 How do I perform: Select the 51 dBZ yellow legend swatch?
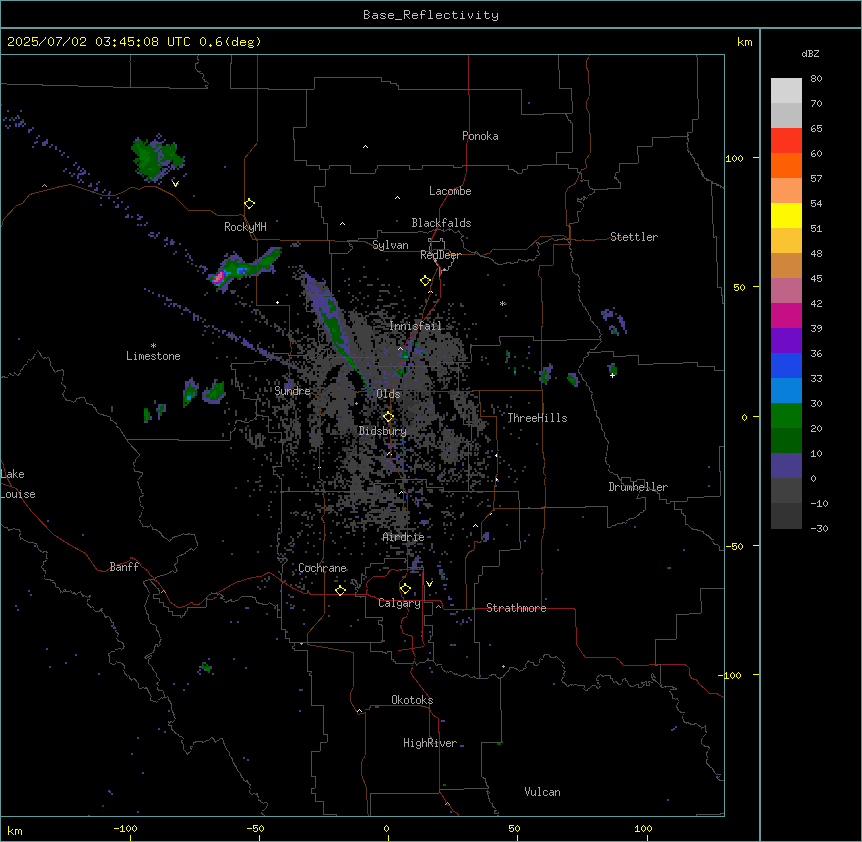coord(786,215)
